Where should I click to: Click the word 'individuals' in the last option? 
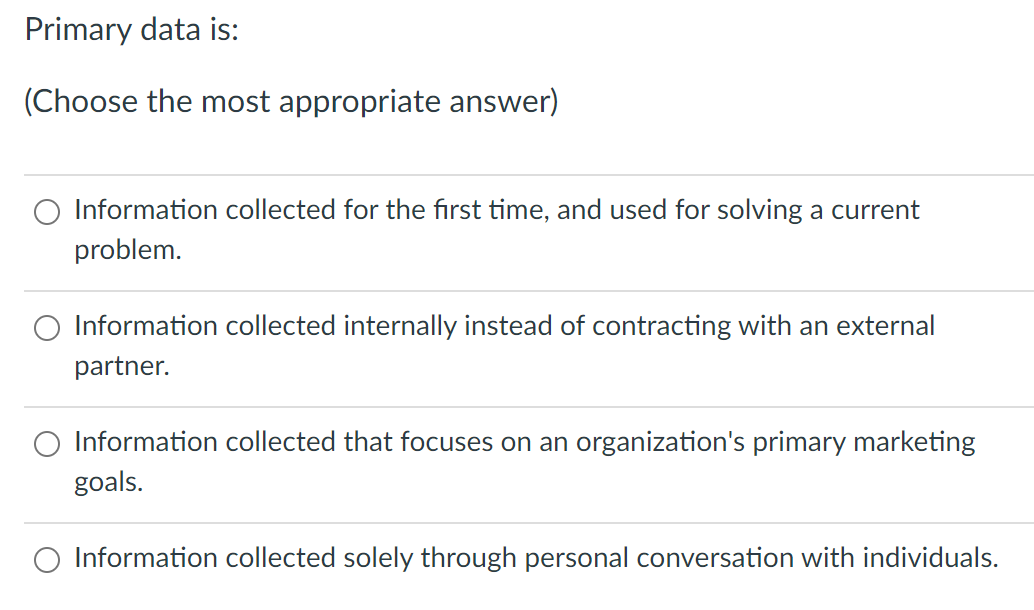click(x=929, y=558)
